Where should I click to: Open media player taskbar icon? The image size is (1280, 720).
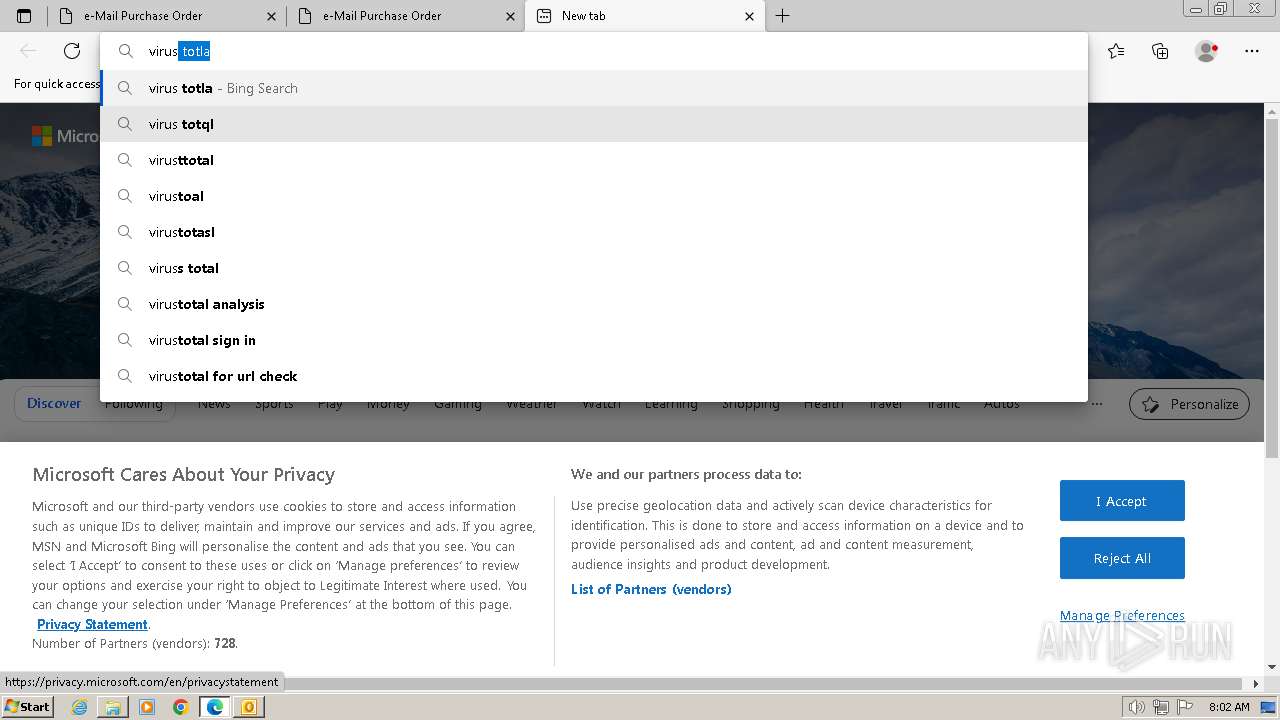147,707
